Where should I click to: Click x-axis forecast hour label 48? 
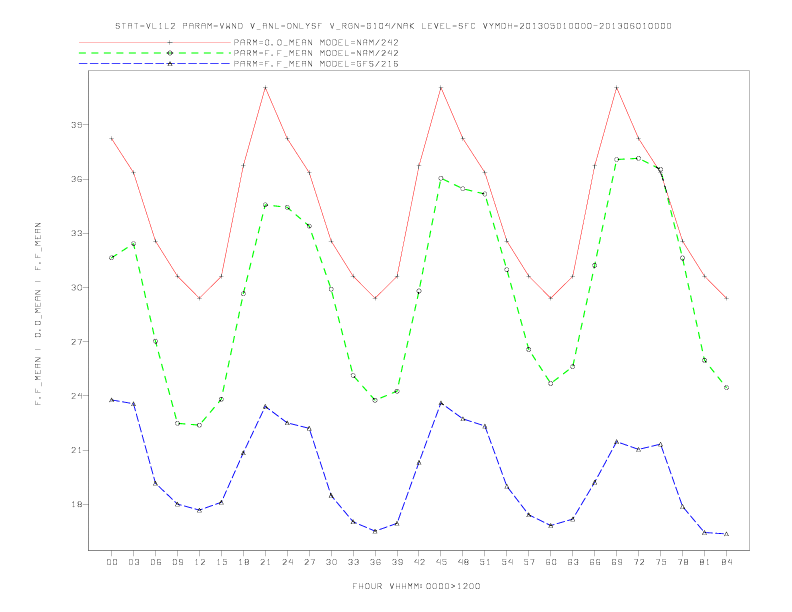[463, 562]
